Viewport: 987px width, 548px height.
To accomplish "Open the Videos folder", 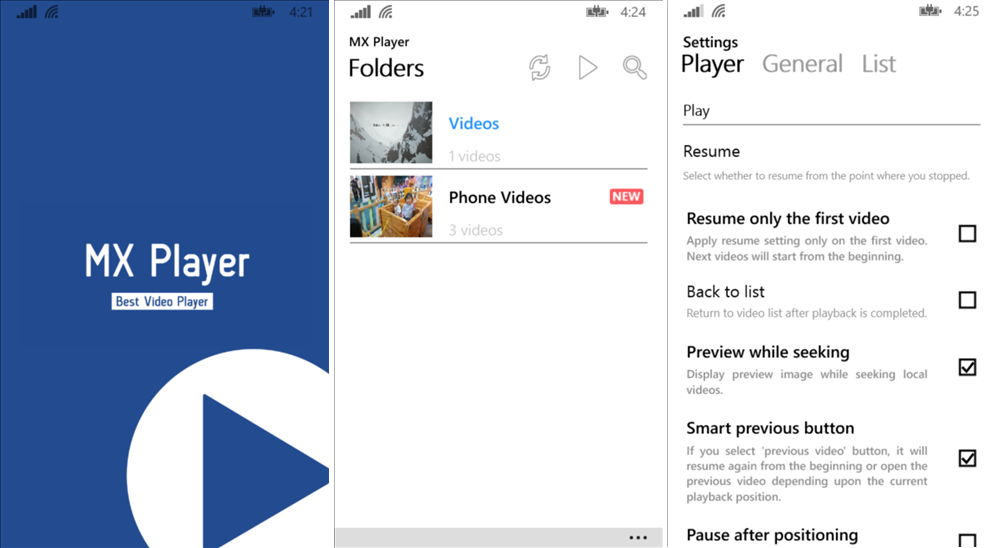I will point(498,135).
